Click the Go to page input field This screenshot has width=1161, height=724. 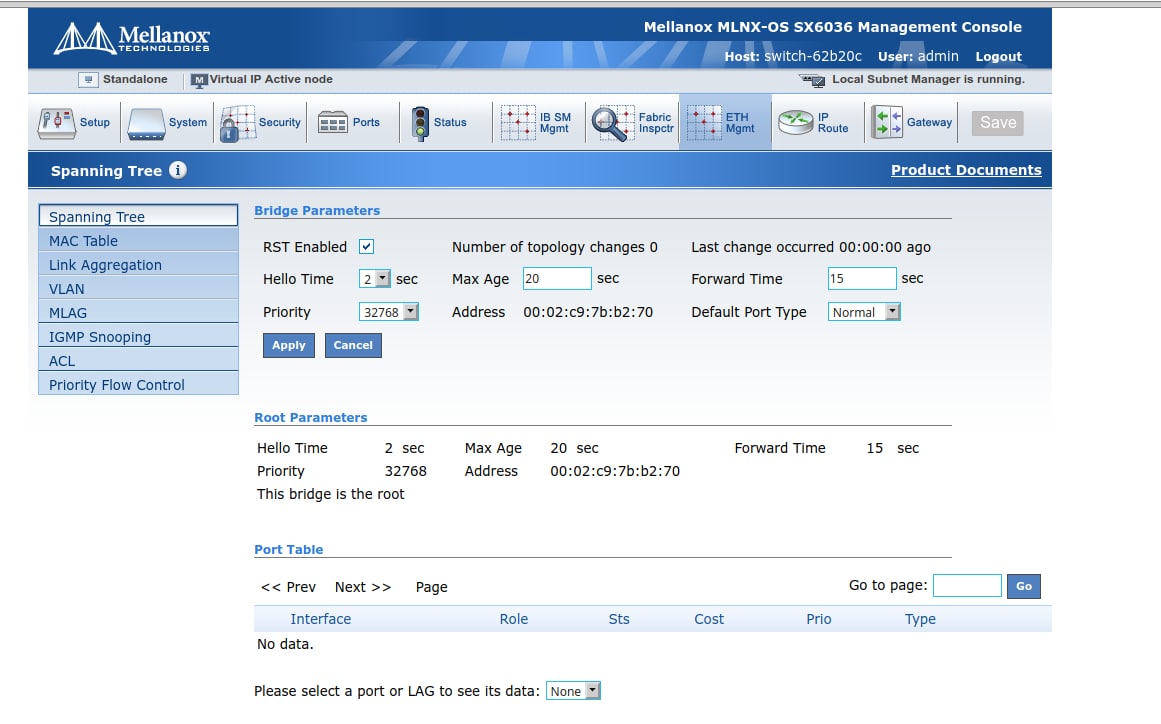967,586
